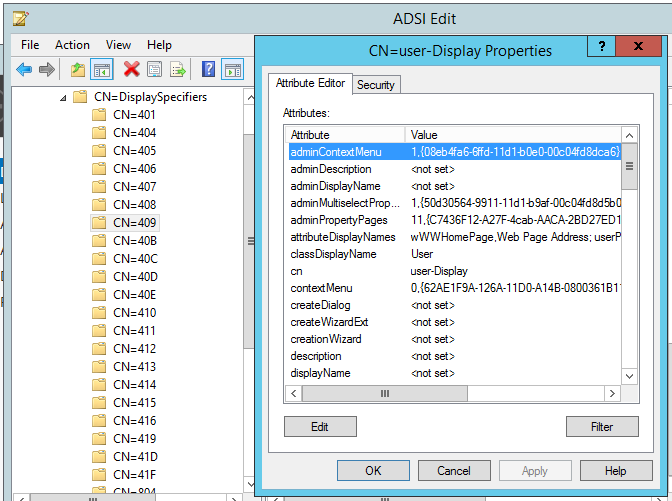
Task: Select the createWizardExt attribute row
Action: pos(455,322)
